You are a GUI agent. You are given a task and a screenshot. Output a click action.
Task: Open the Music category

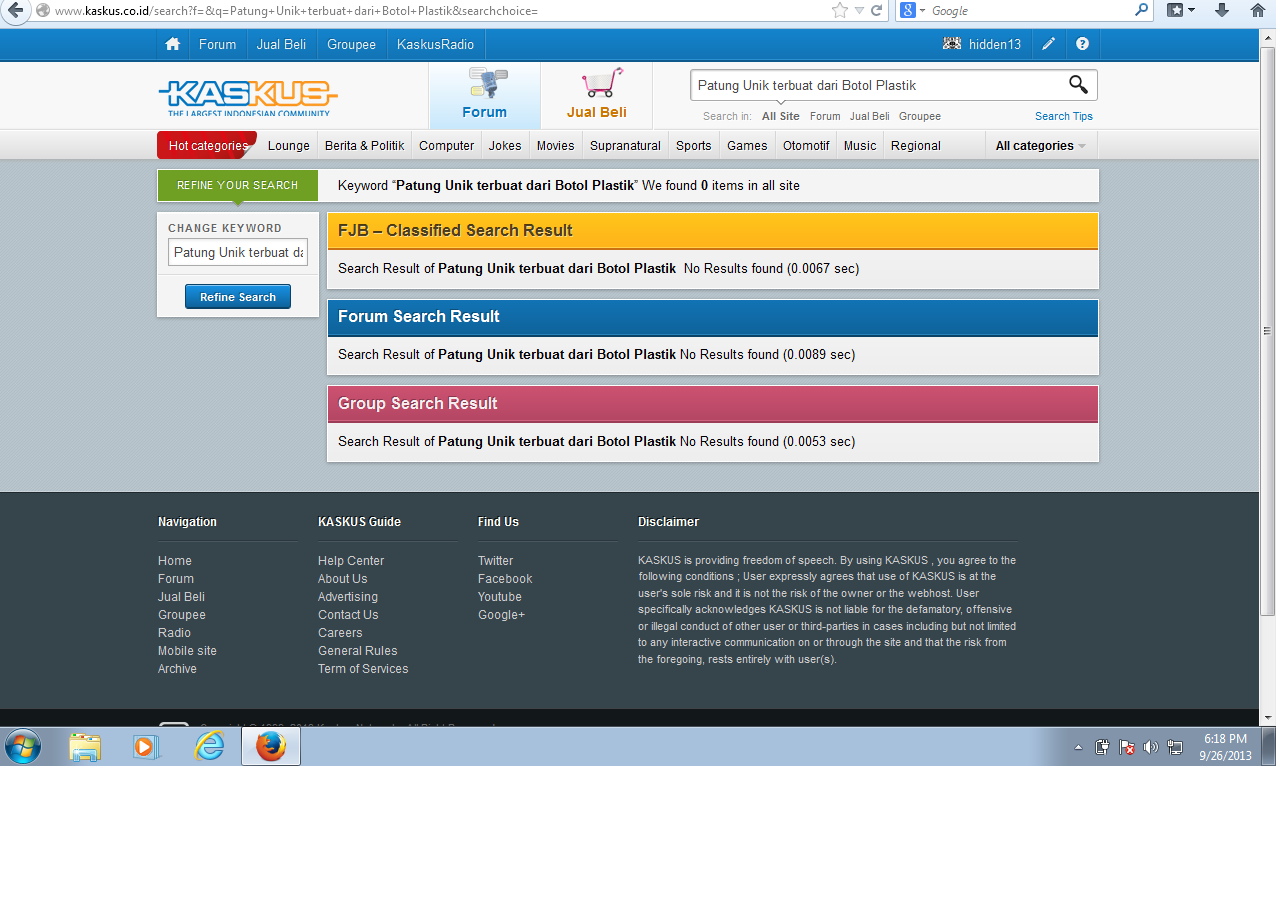(860, 145)
